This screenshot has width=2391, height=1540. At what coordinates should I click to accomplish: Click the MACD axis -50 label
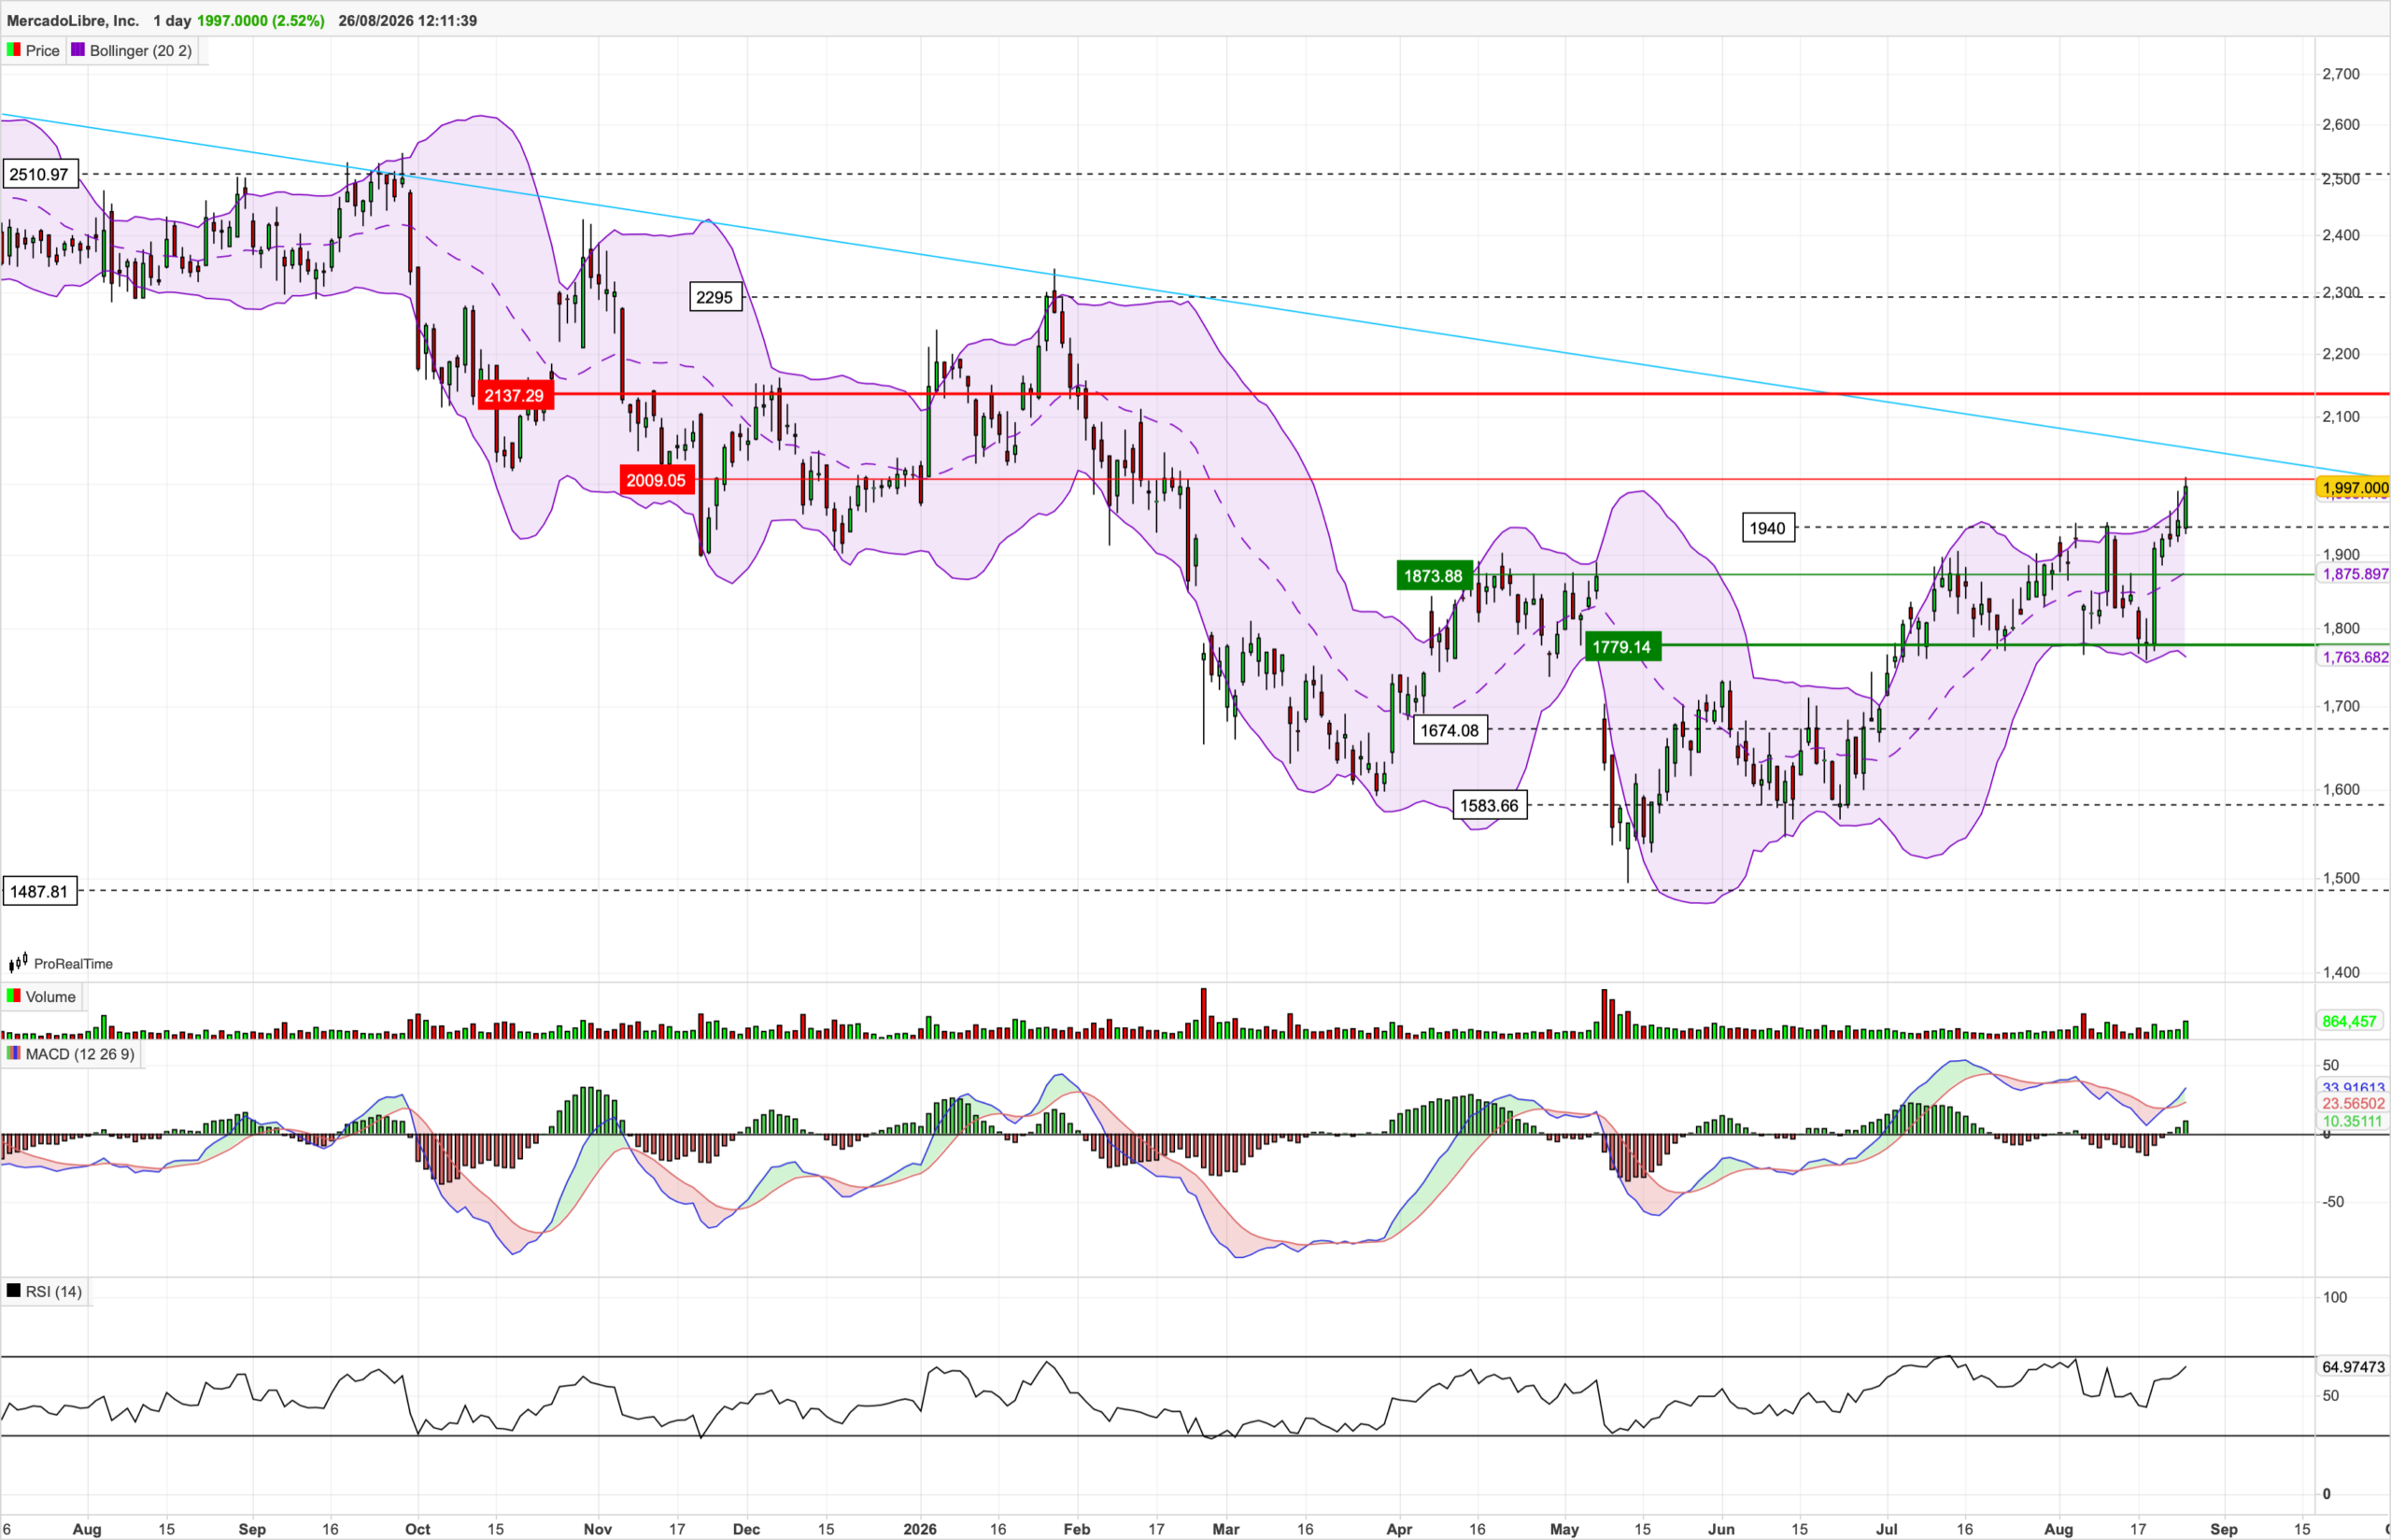click(x=2333, y=1202)
